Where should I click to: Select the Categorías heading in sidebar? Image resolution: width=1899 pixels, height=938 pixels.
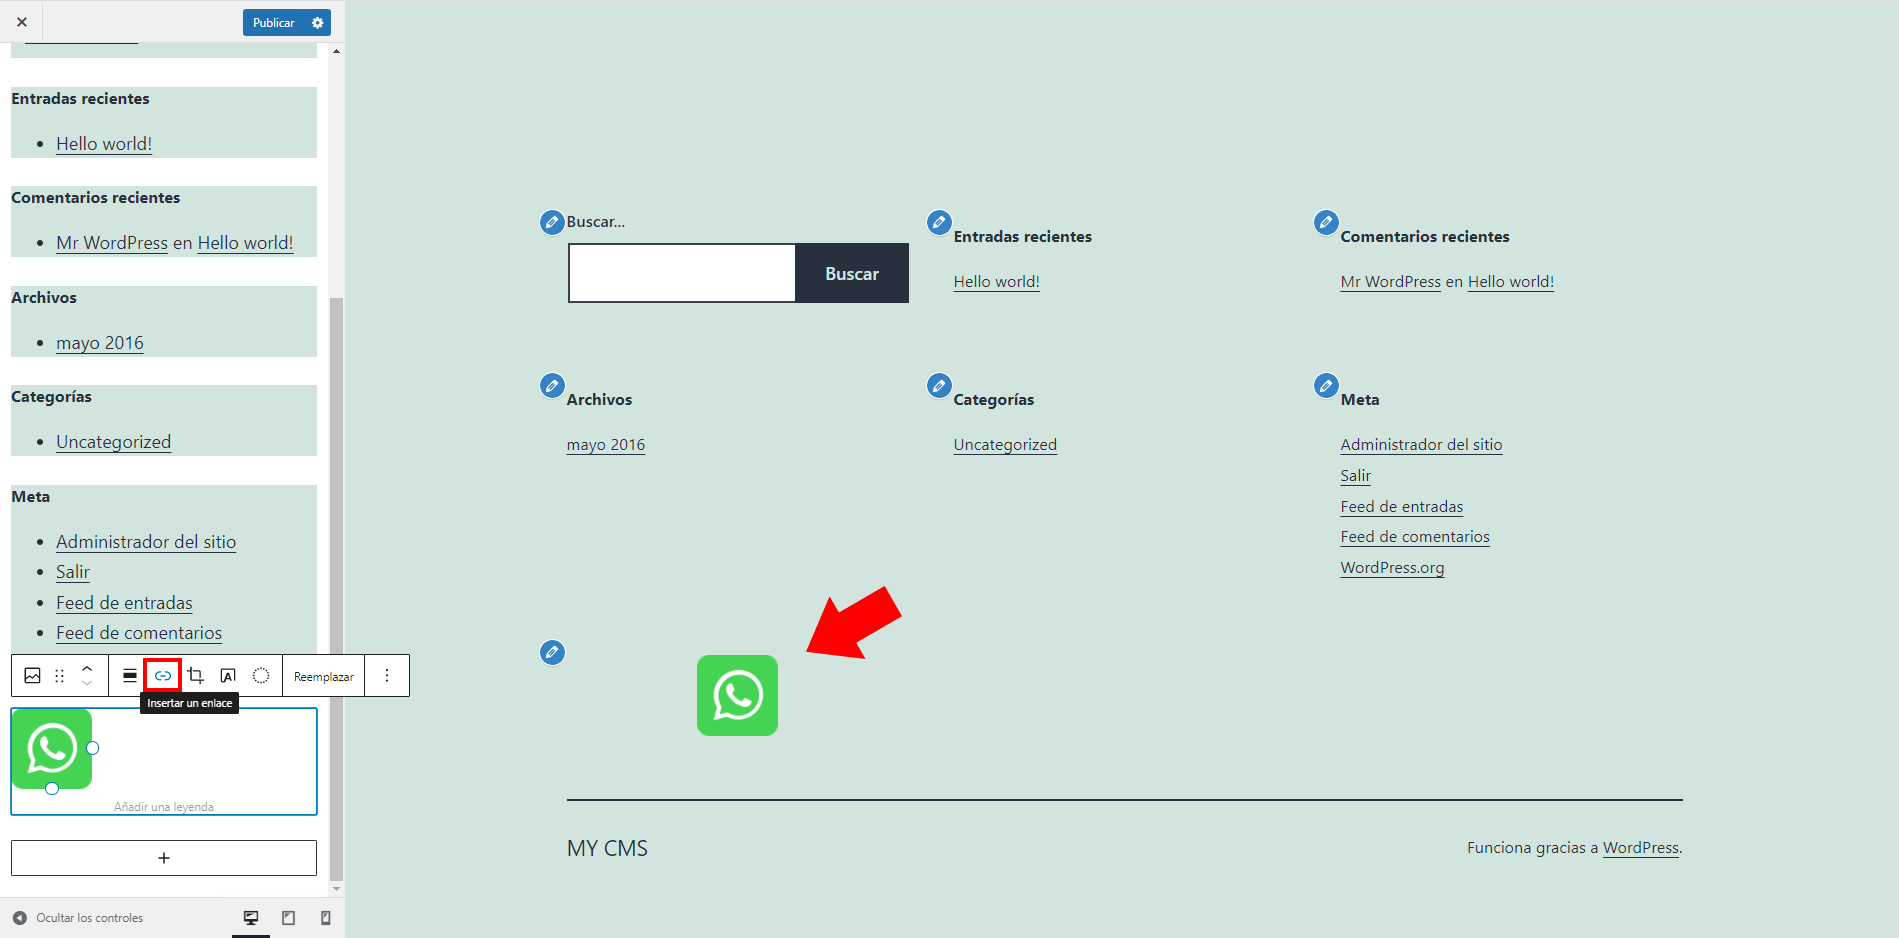(x=51, y=397)
